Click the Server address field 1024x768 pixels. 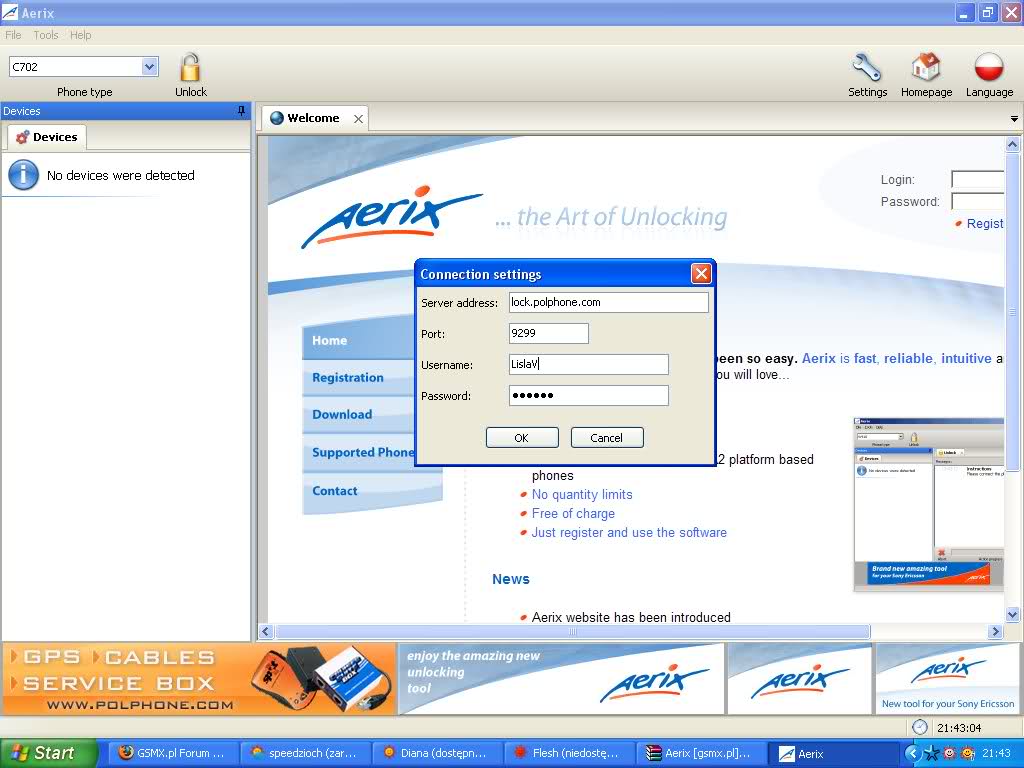(x=608, y=302)
